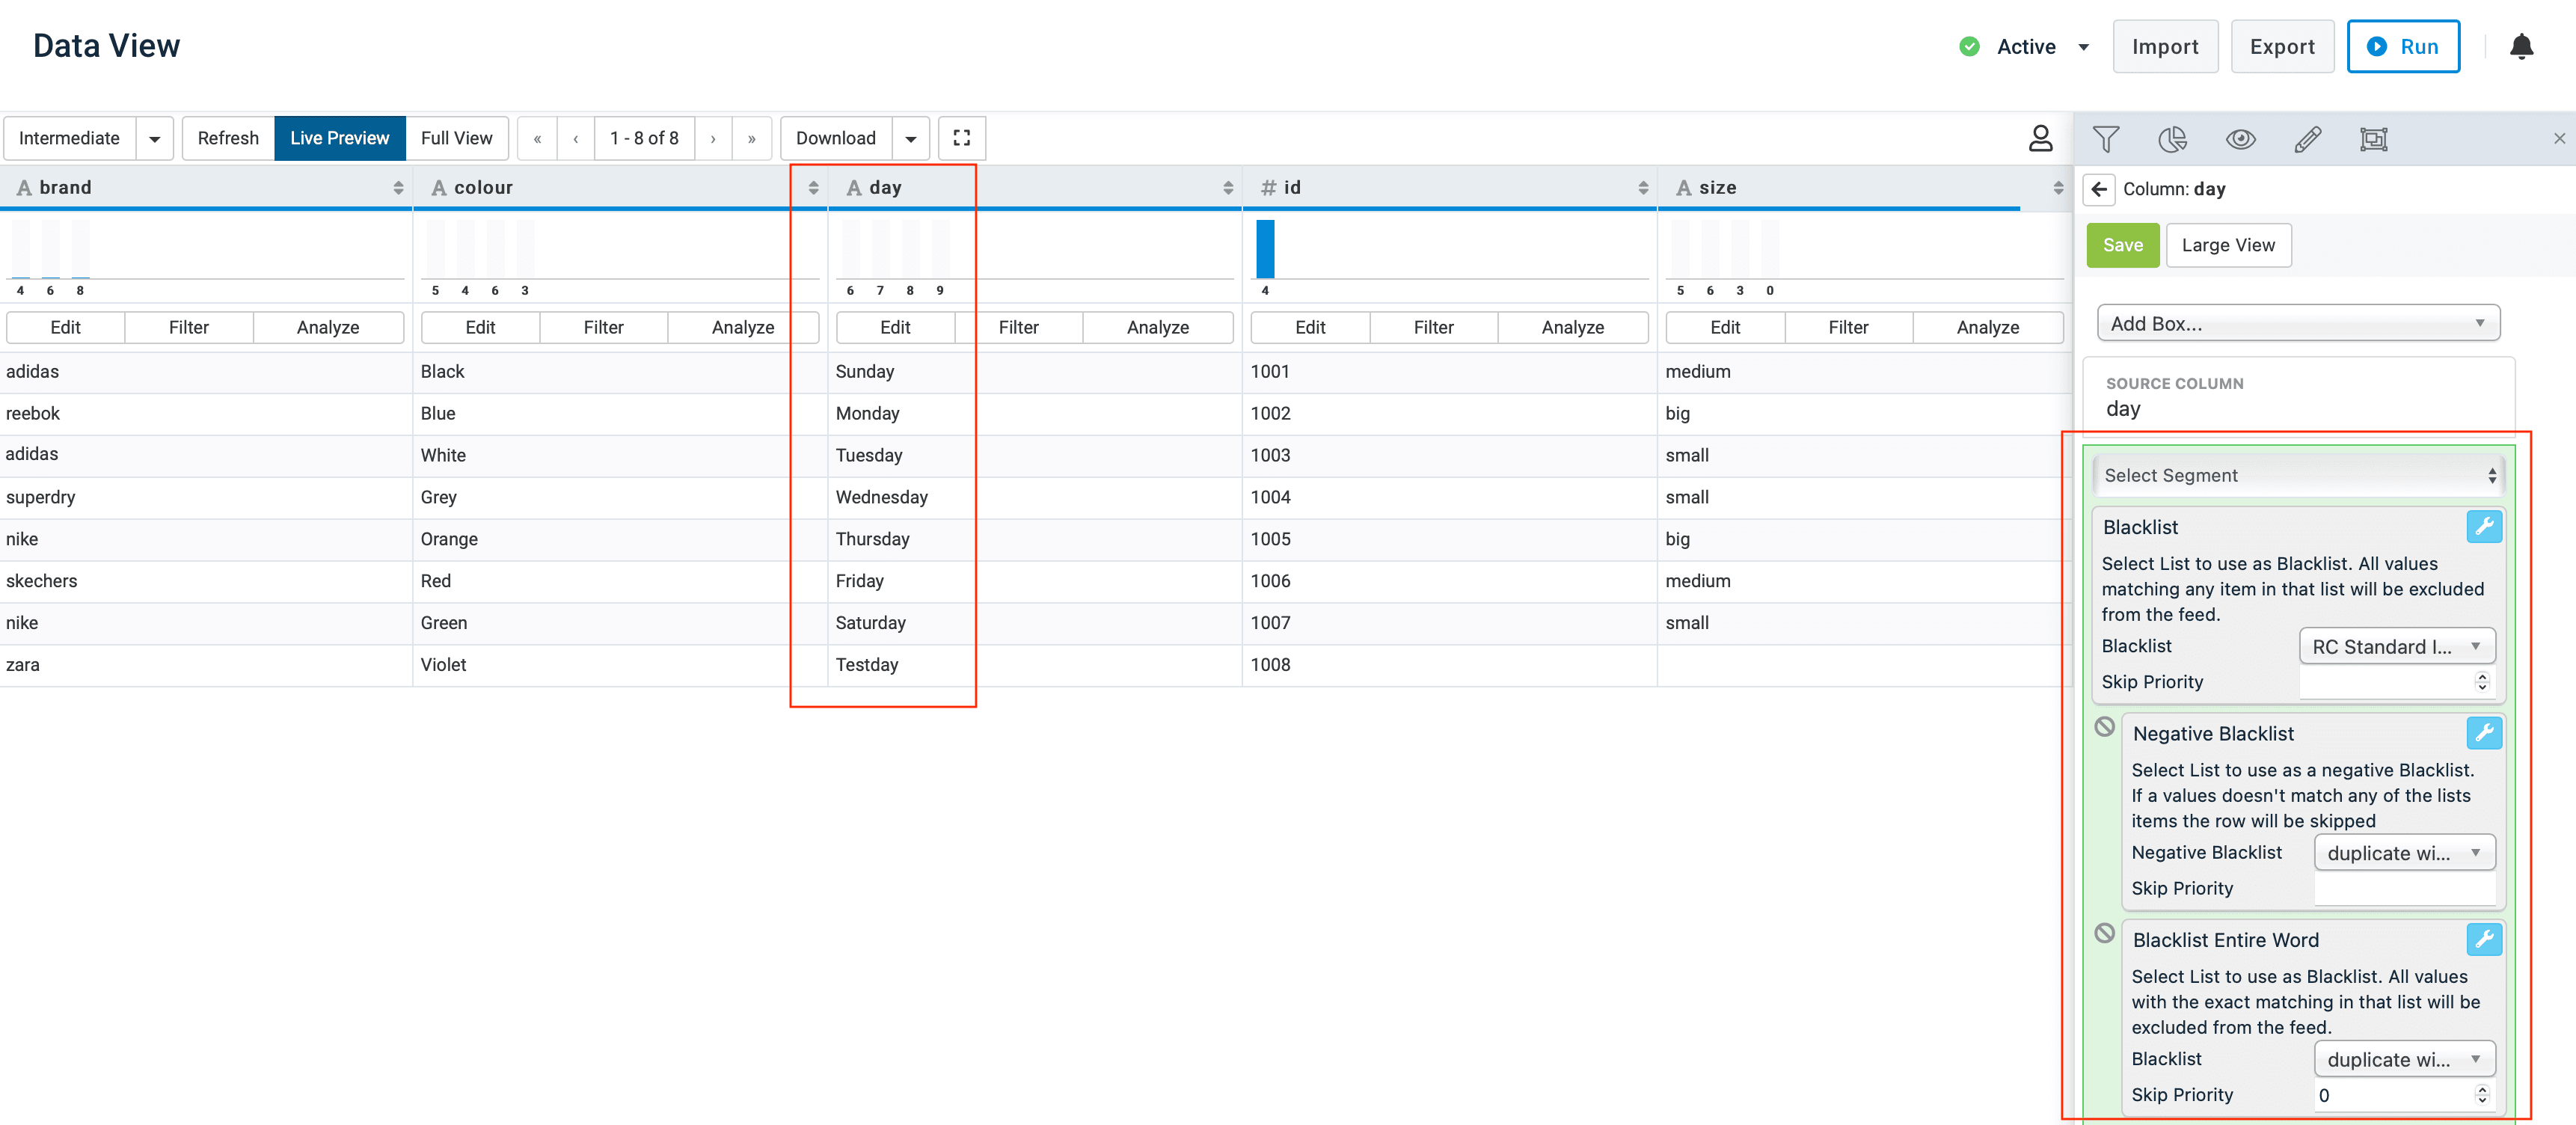The width and height of the screenshot is (2576, 1125).
Task: Toggle disable on Negative Blacklist box
Action: pyautogui.click(x=2105, y=727)
